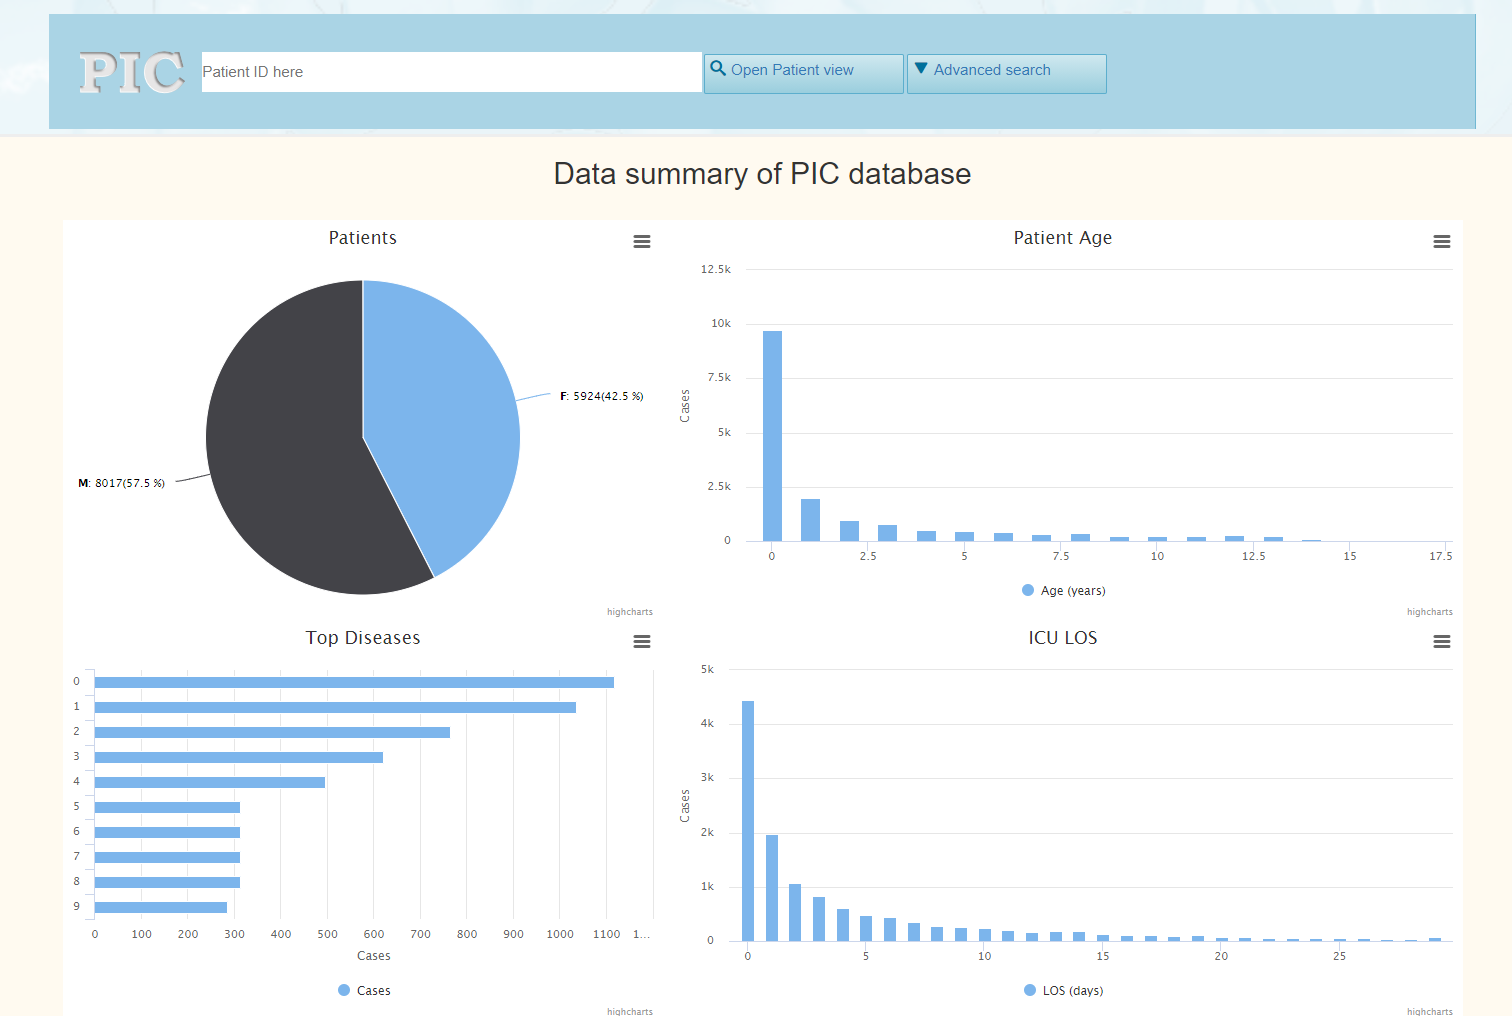
Task: Click Open Patient view button
Action: click(x=803, y=73)
